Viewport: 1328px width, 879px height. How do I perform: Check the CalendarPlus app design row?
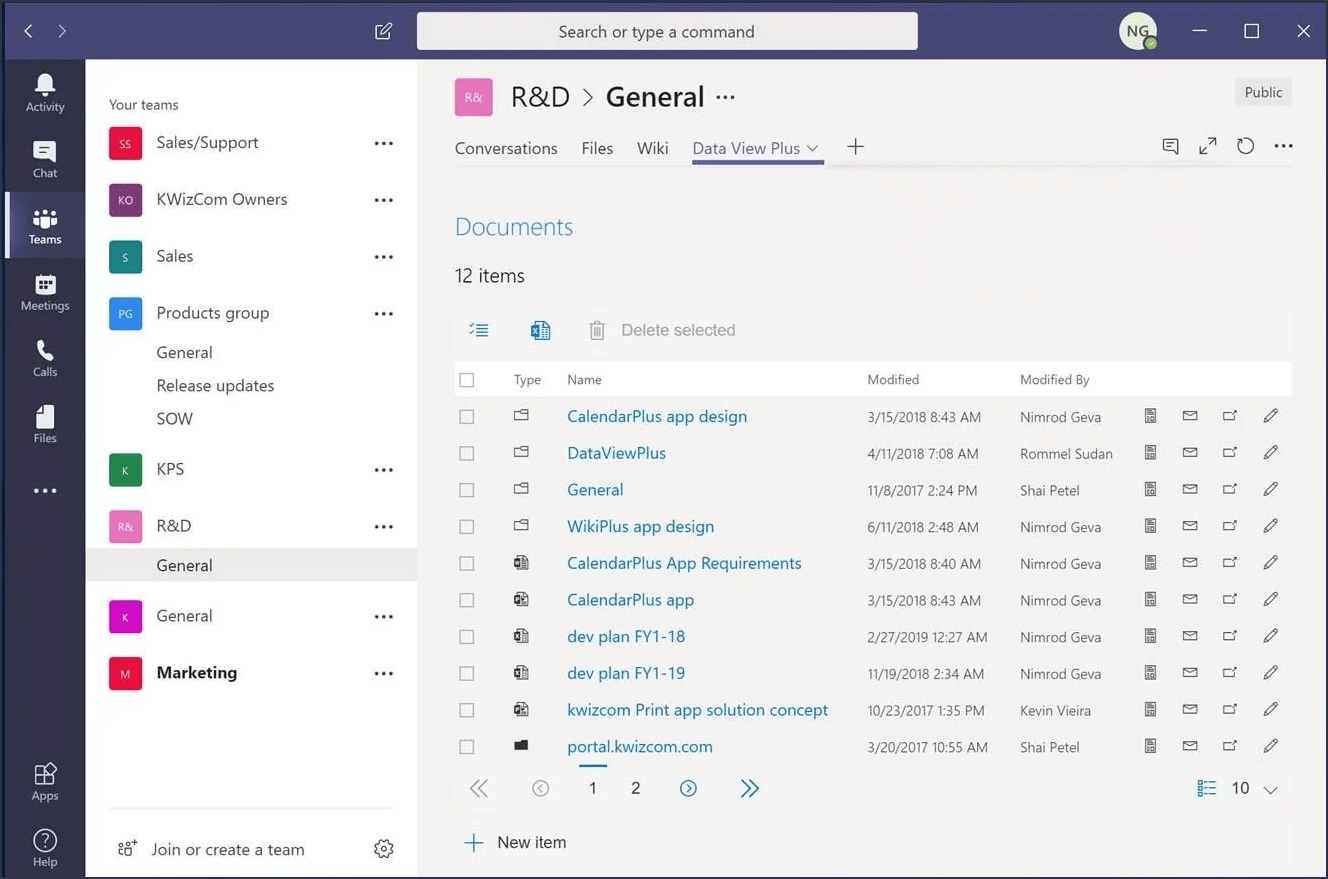coord(467,417)
